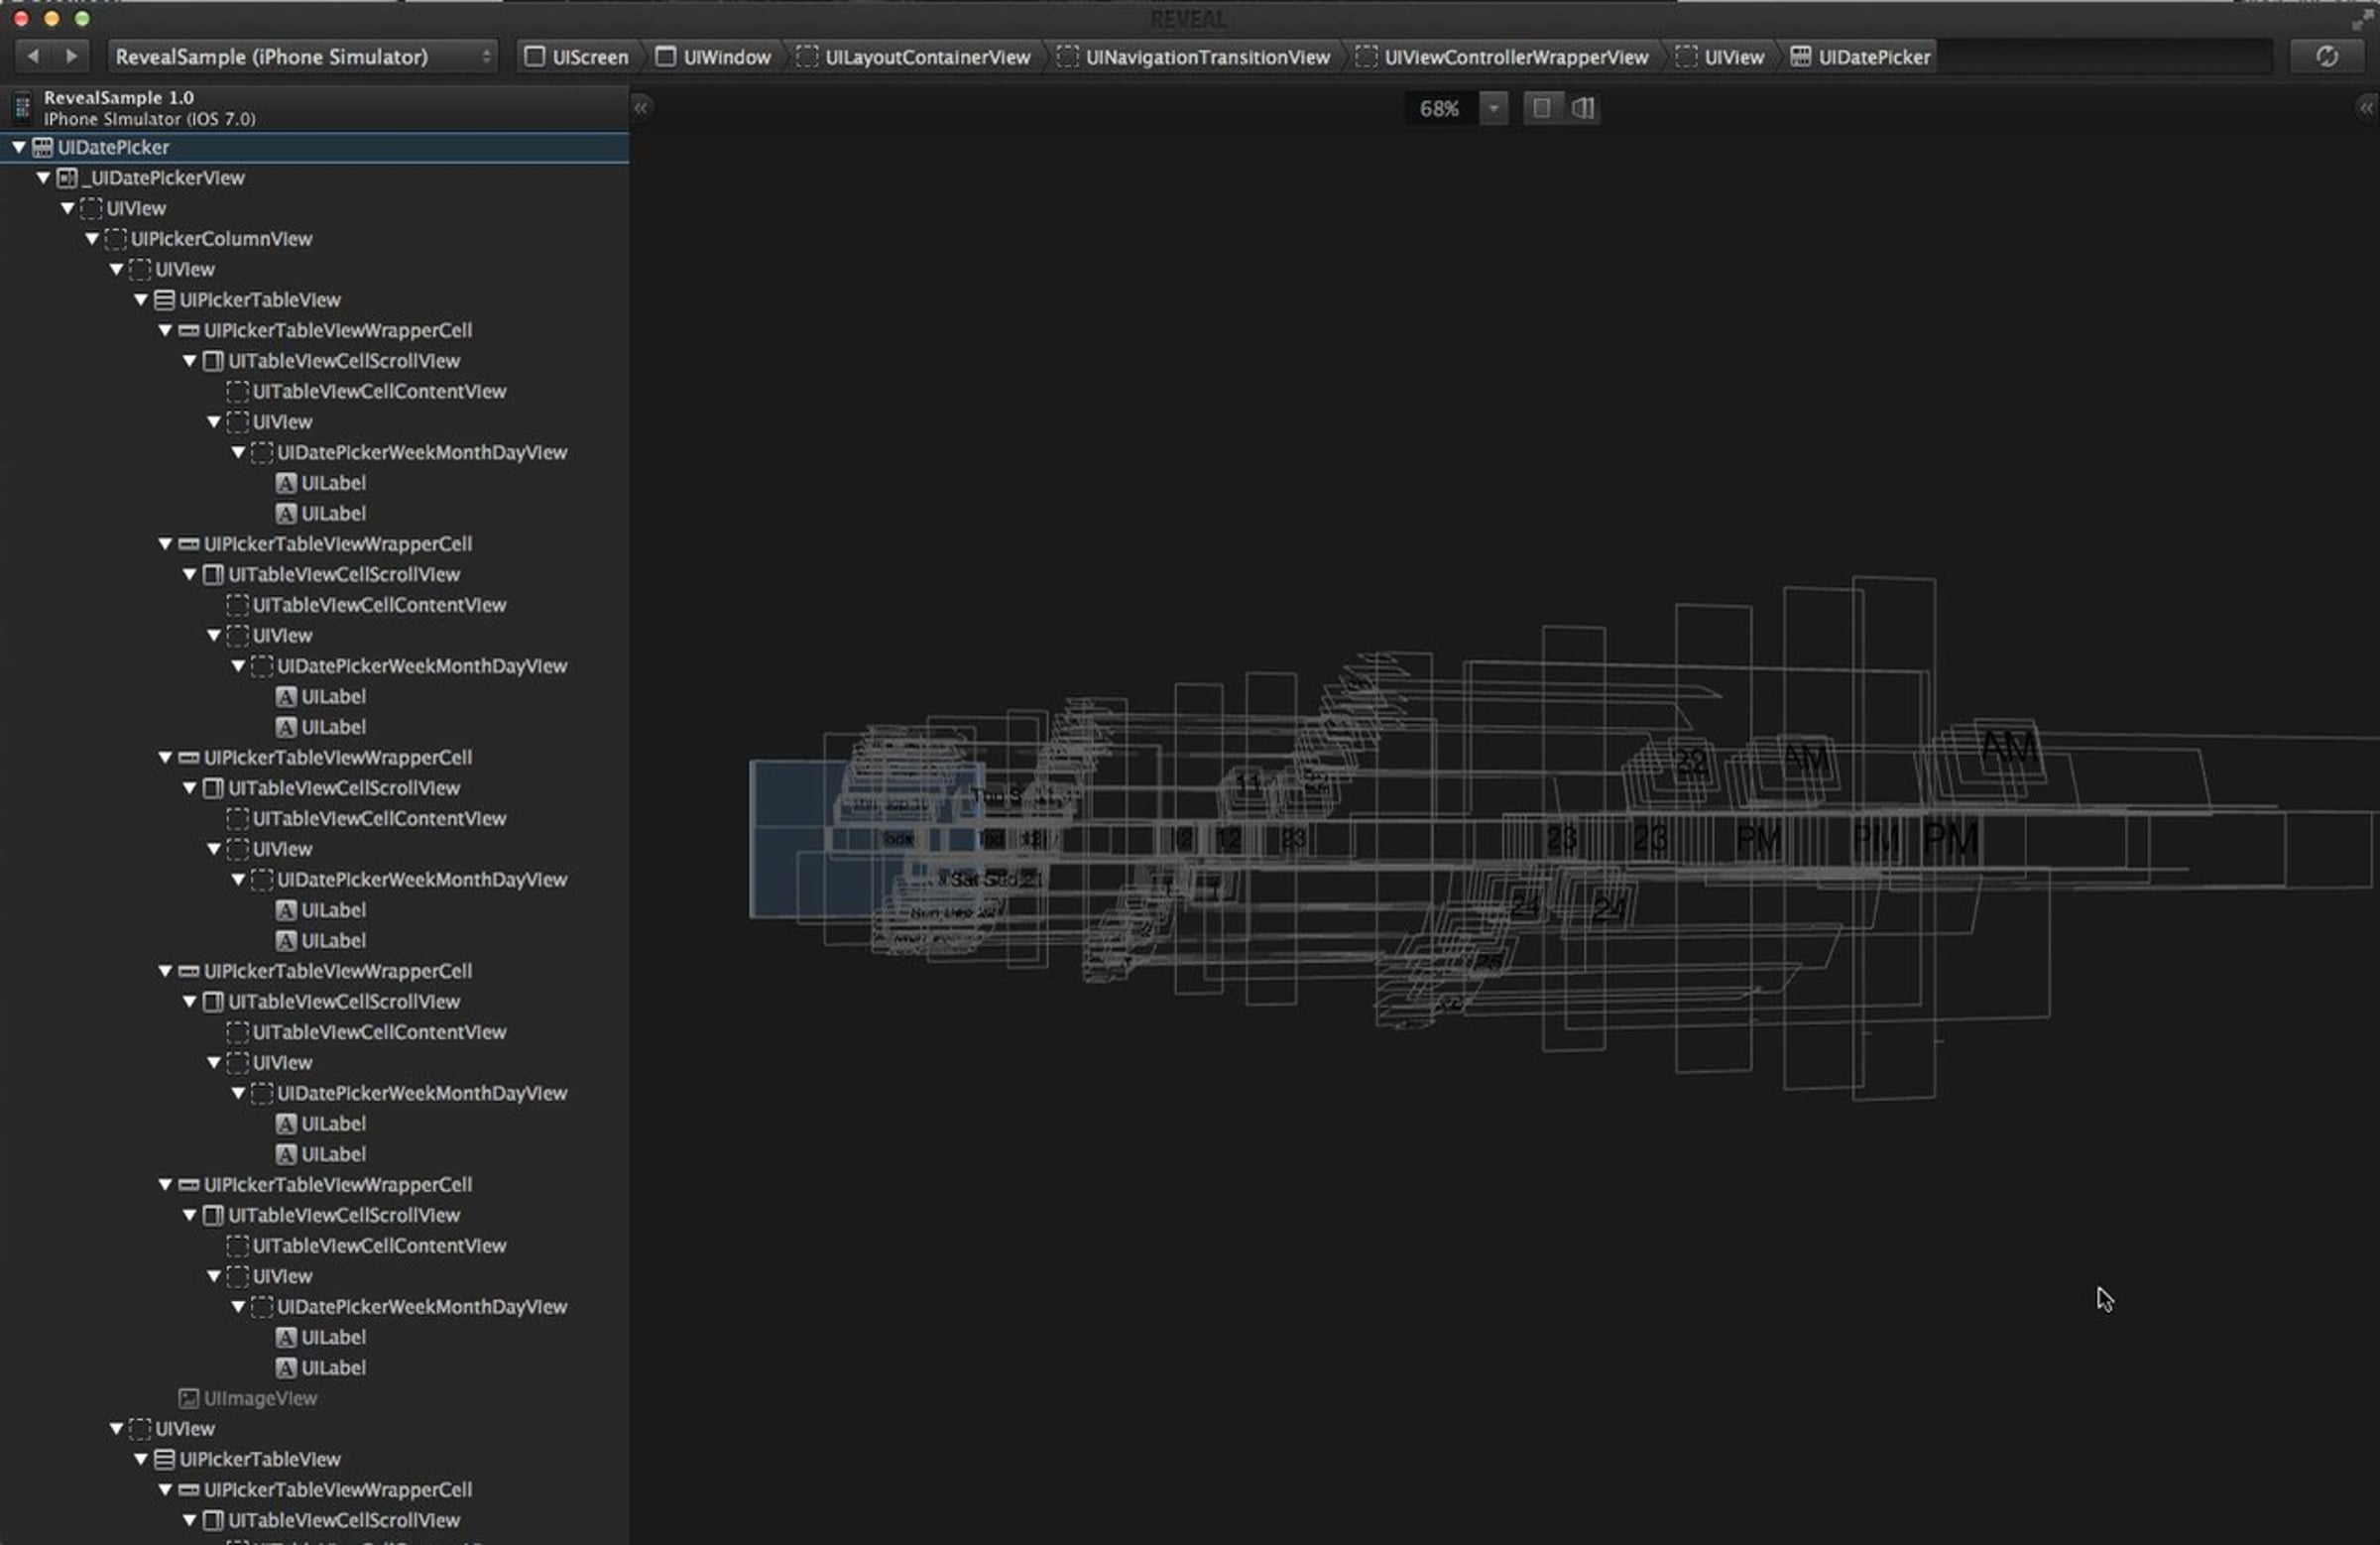Navigate forward with the right arrow
This screenshot has height=1545, width=2380.
[x=71, y=57]
